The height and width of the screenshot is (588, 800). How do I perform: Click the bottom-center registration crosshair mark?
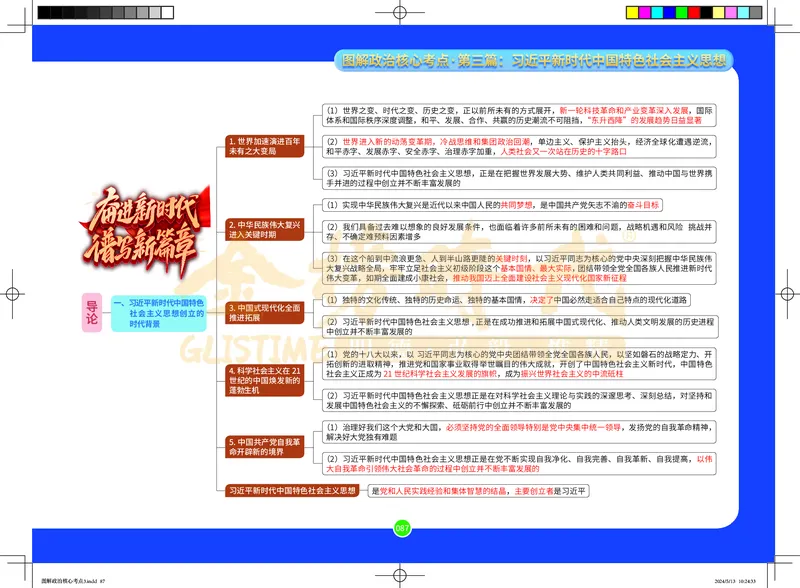(399, 578)
